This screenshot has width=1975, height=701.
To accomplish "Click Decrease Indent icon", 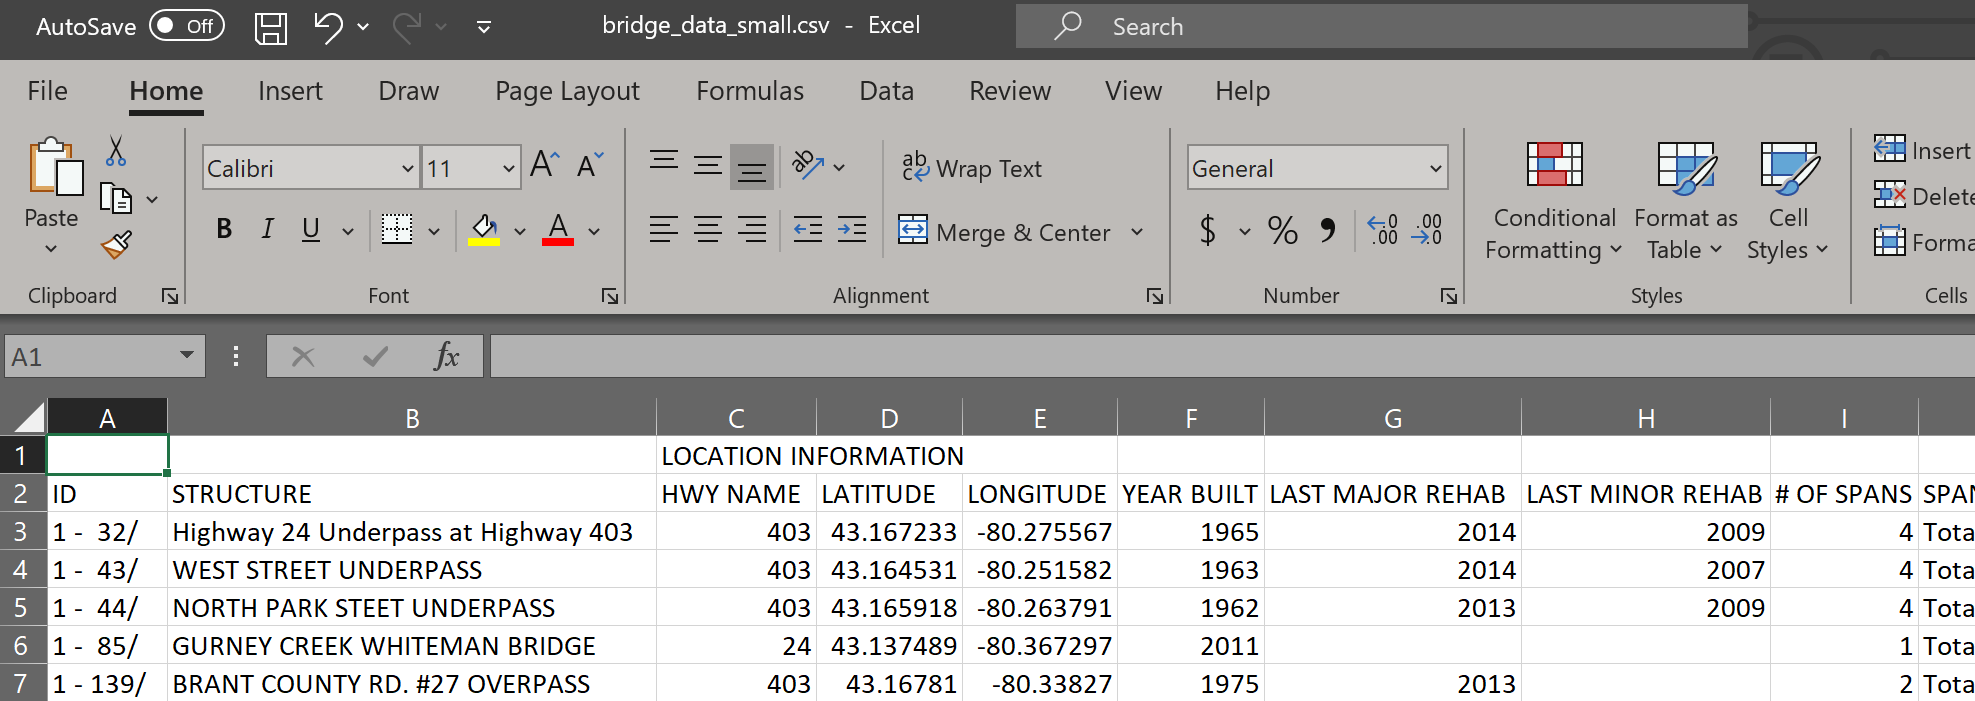I will 808,230.
